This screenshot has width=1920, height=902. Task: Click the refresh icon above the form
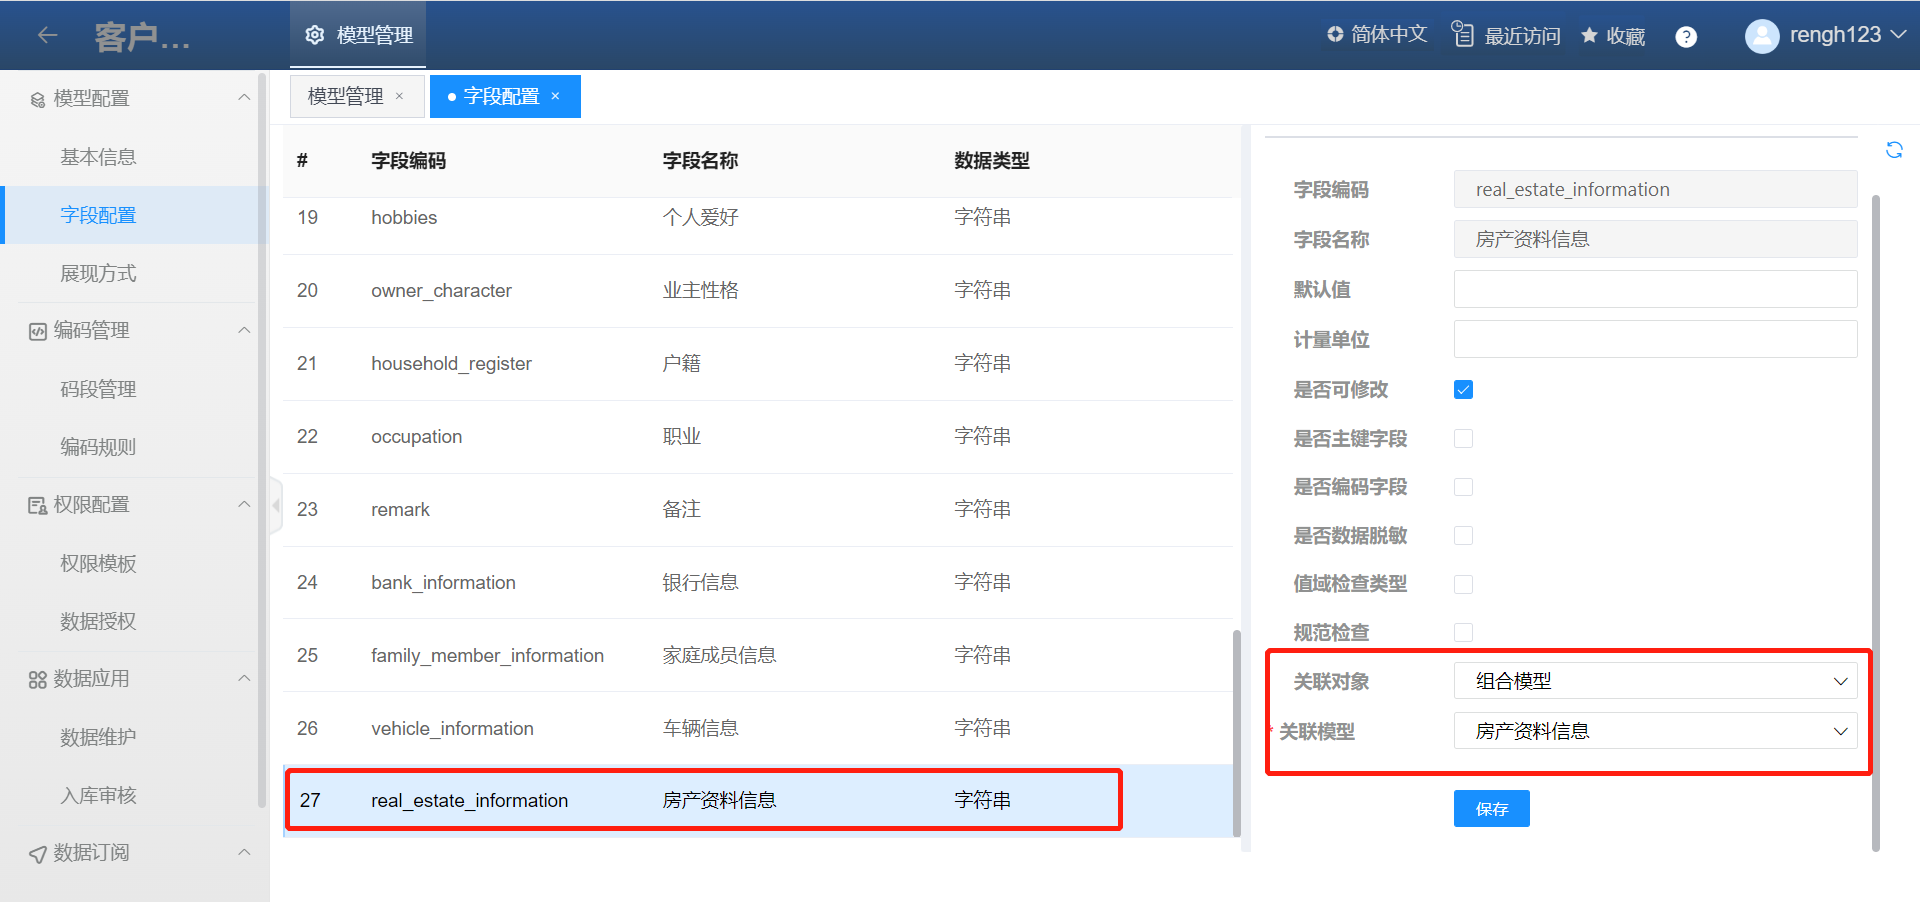click(x=1894, y=150)
